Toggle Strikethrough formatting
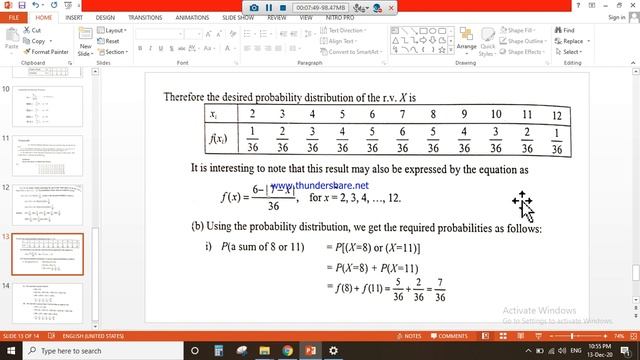The width and height of the screenshot is (640, 360). (x=181, y=48)
